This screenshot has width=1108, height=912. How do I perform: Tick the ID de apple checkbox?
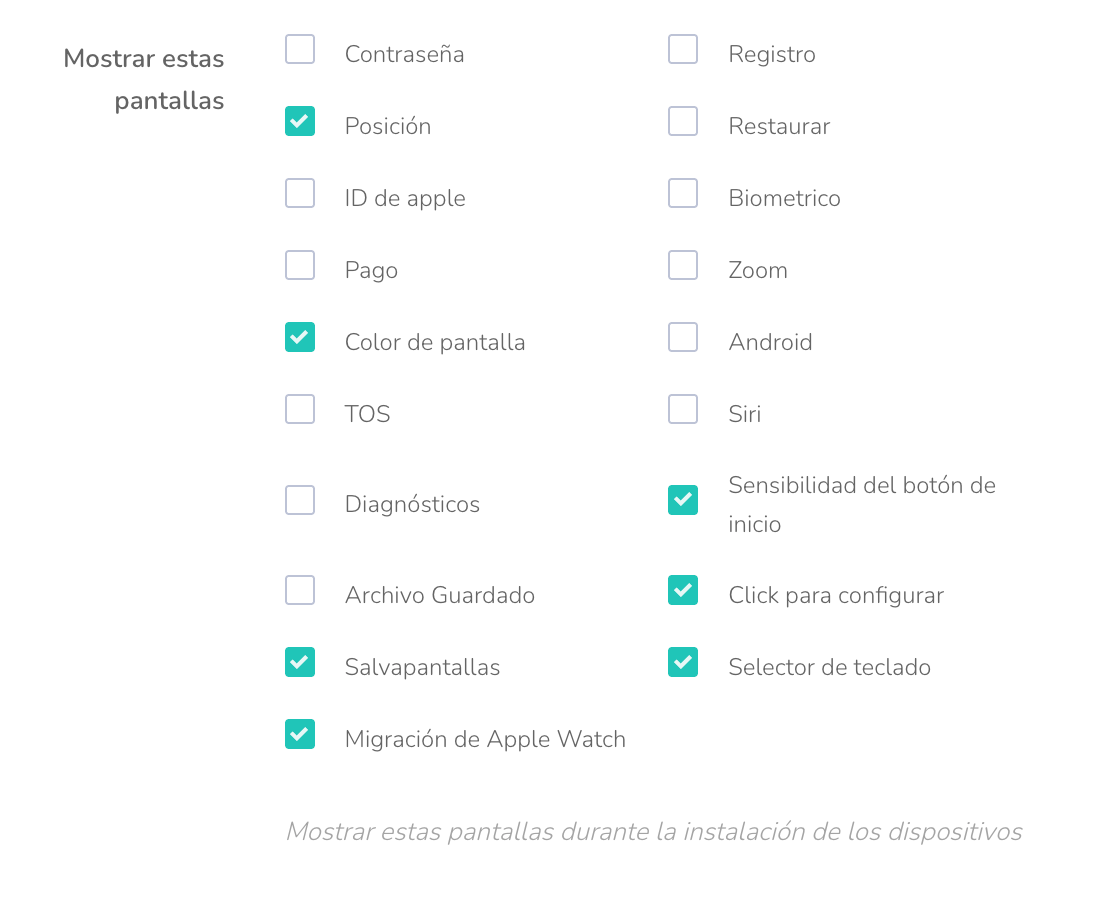pos(300,193)
